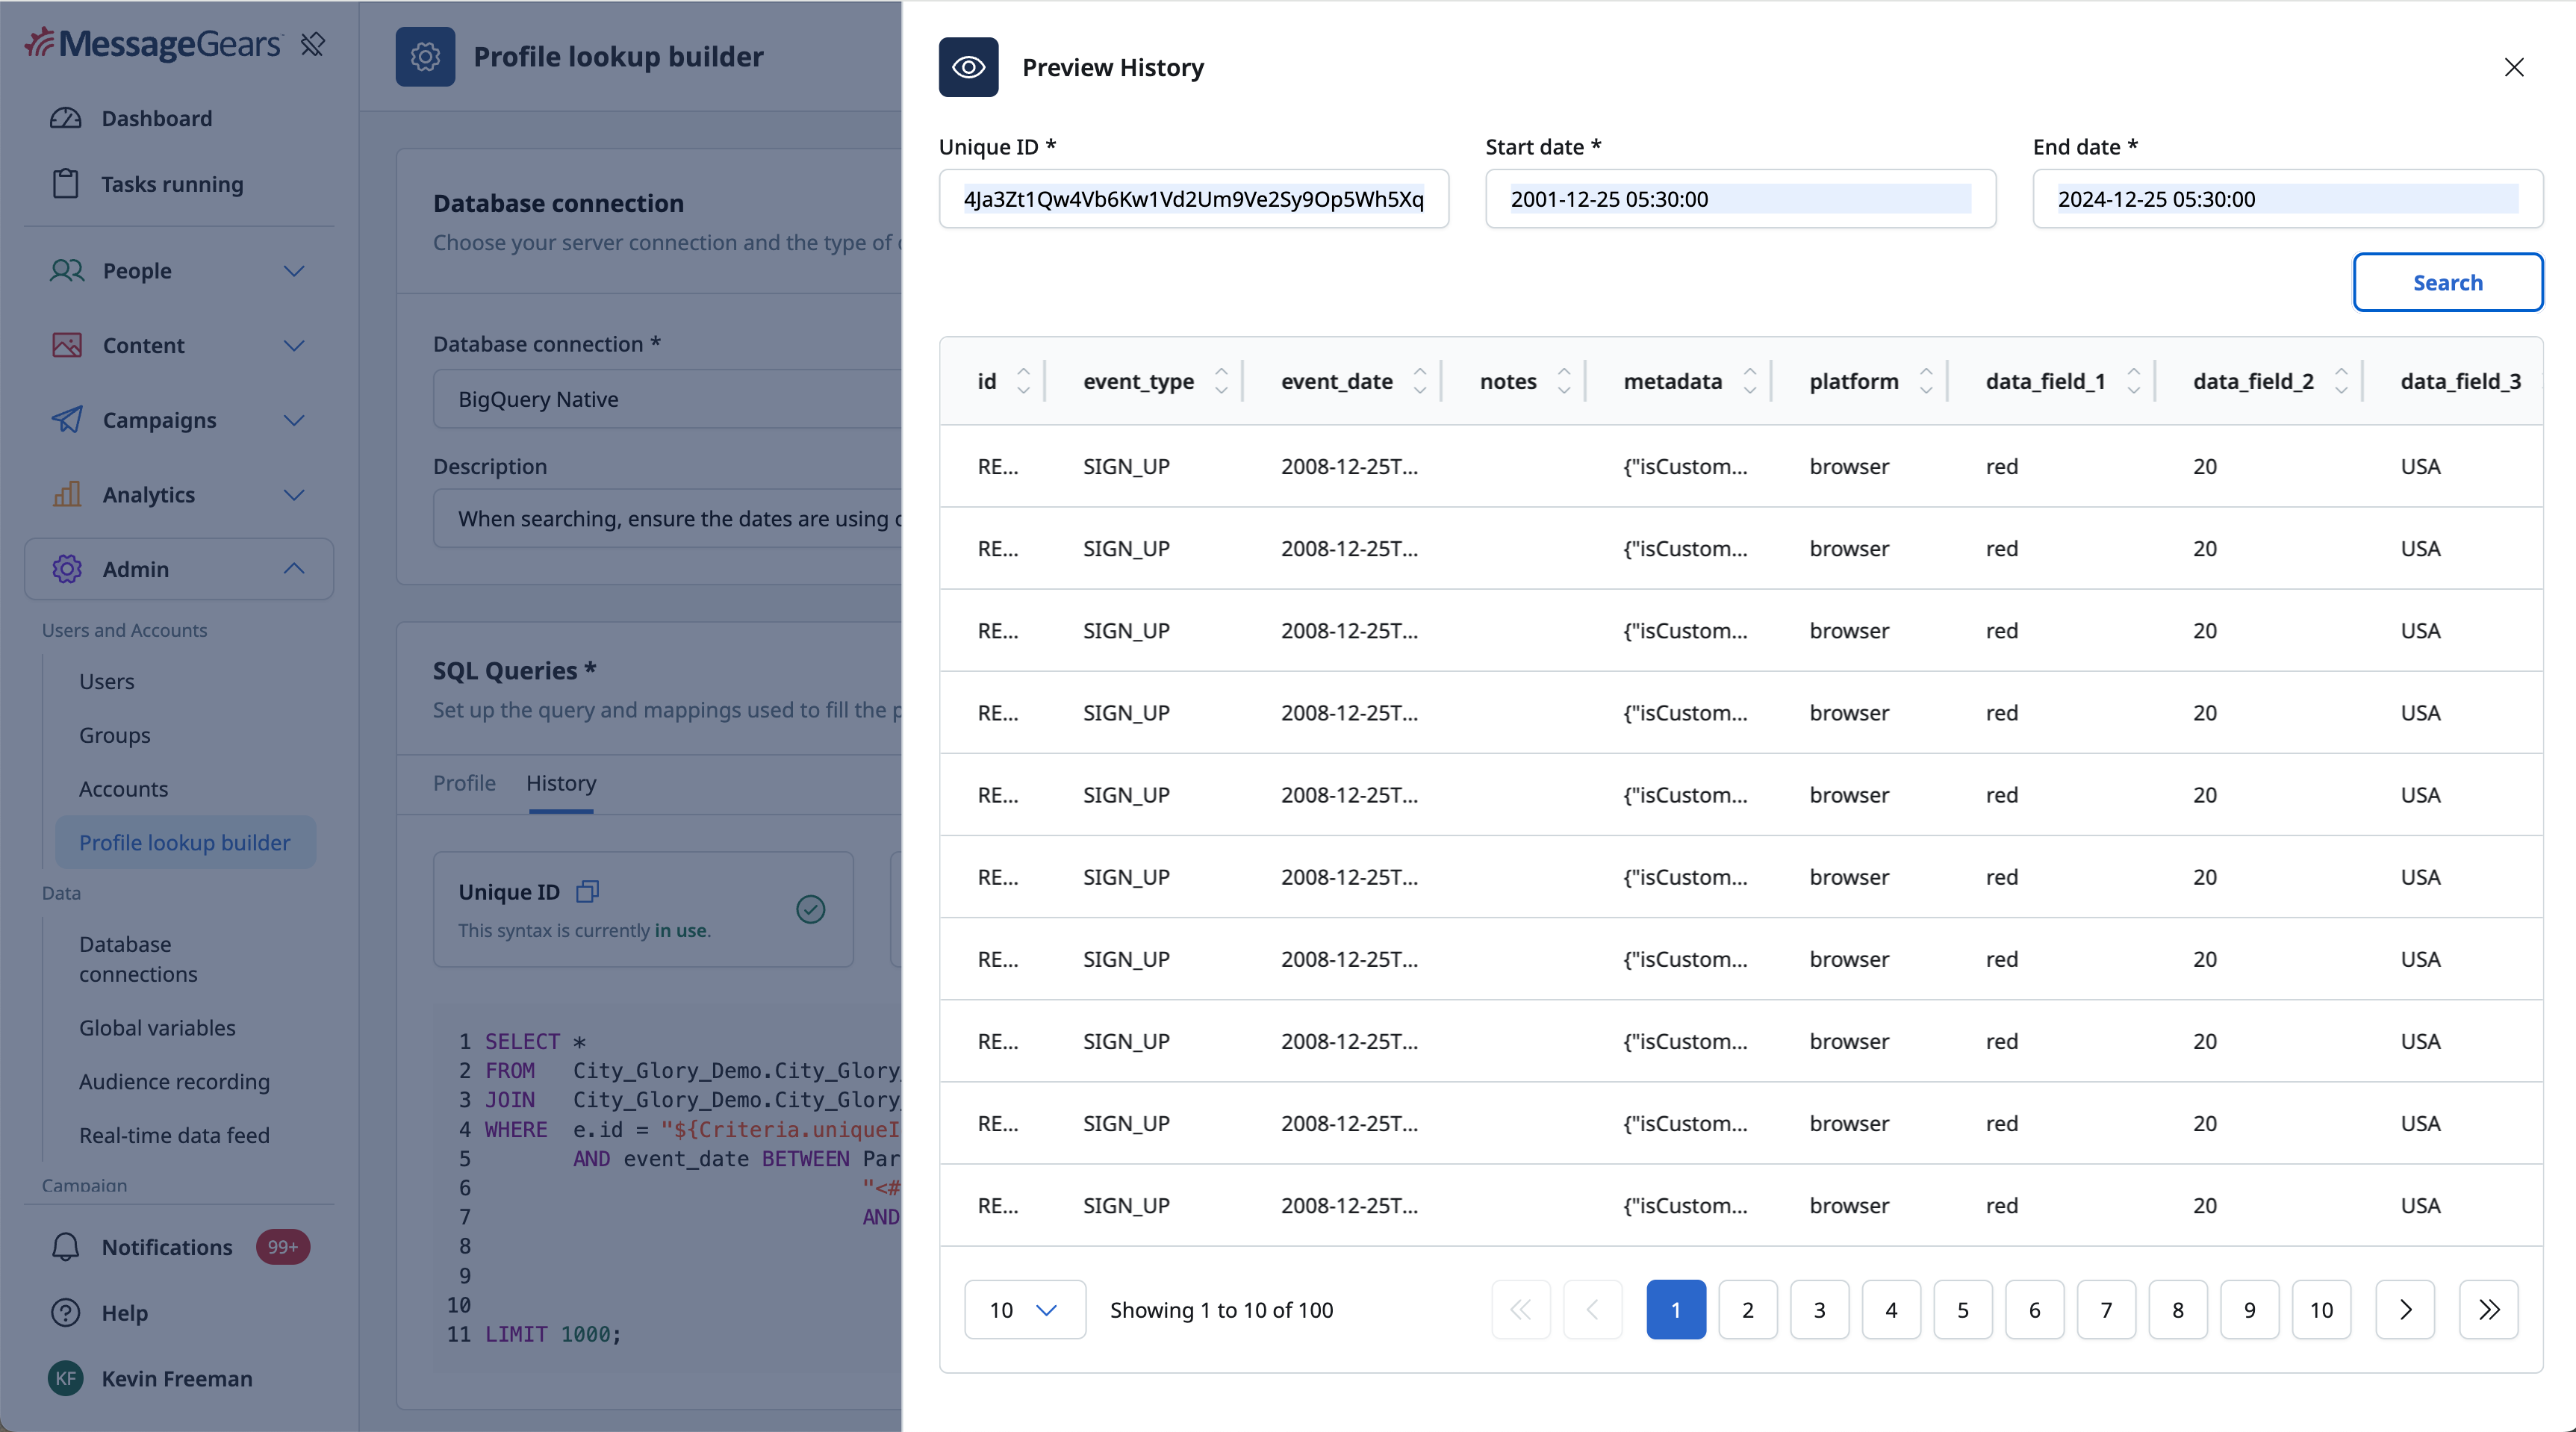Open Audience recording page
This screenshot has width=2576, height=1432.
coord(174,1082)
